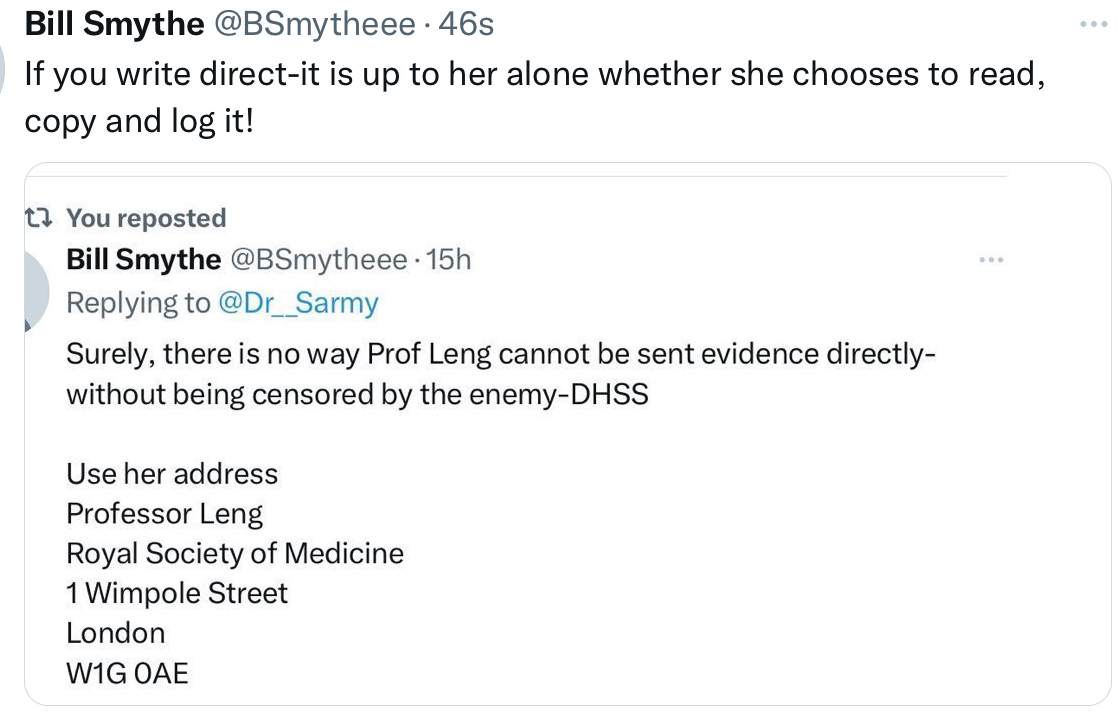Screen dimensions: 1118x717
Task: Open the @BSmytheee handle on the top tweet
Action: (x=314, y=24)
